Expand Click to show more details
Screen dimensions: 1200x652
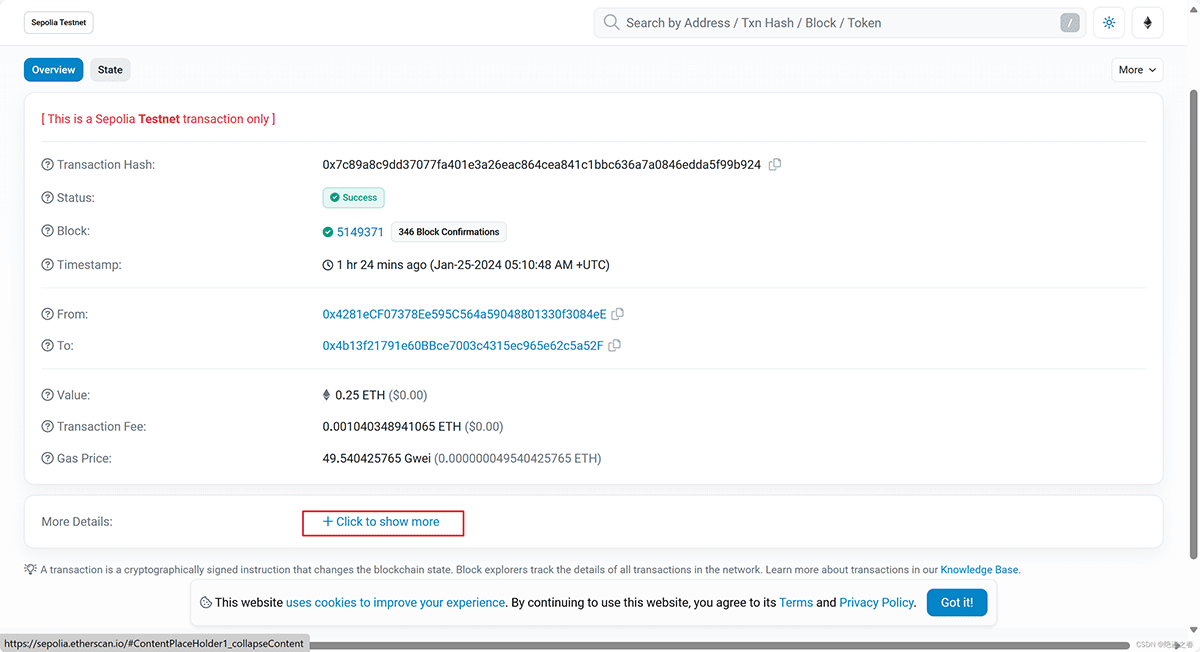pyautogui.click(x=382, y=522)
